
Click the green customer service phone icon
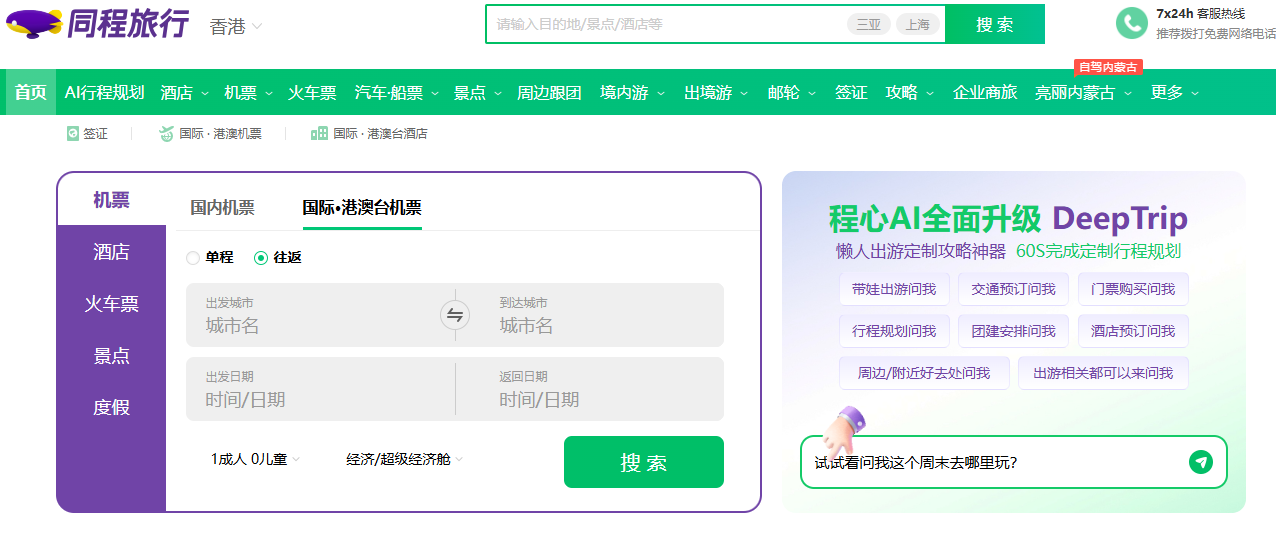pos(1131,23)
